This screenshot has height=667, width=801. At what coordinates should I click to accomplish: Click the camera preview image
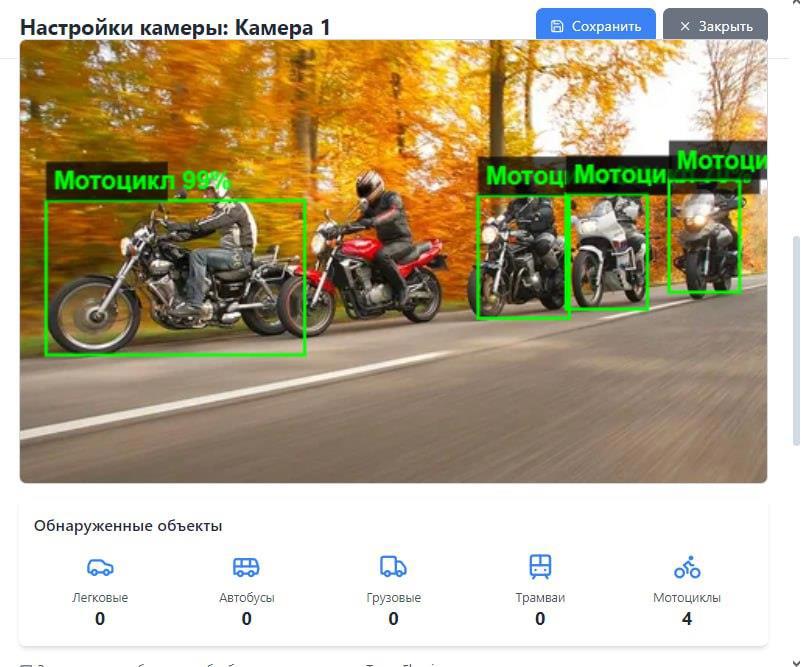393,261
